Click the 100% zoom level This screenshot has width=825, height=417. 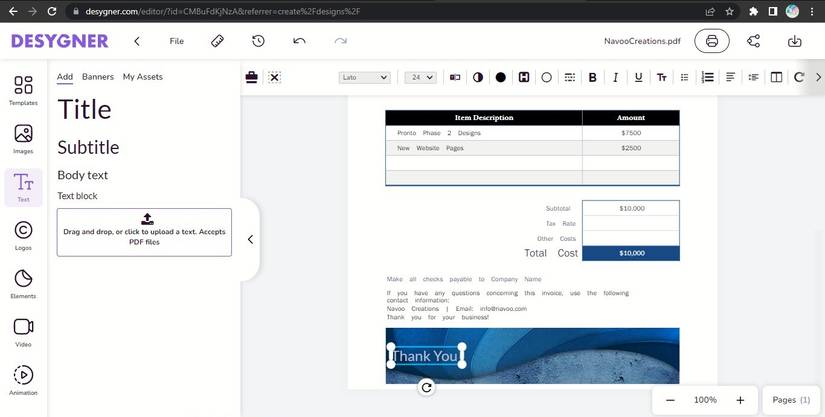coord(705,400)
